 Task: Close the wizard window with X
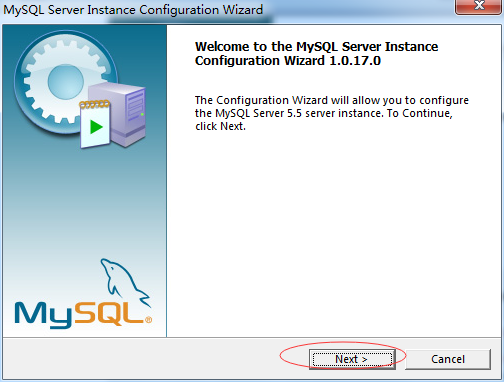pos(479,6)
